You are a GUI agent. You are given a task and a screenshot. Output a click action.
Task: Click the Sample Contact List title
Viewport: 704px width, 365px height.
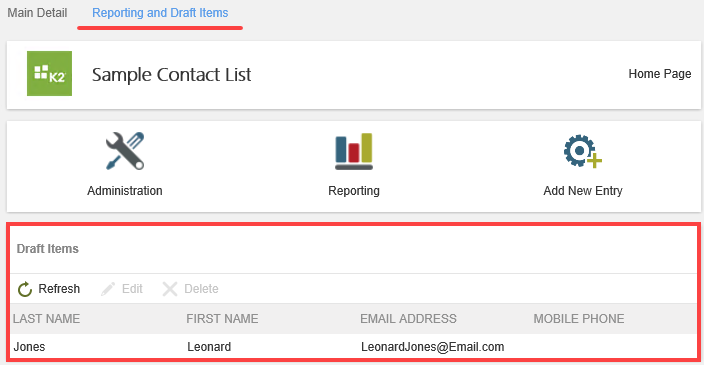(172, 75)
